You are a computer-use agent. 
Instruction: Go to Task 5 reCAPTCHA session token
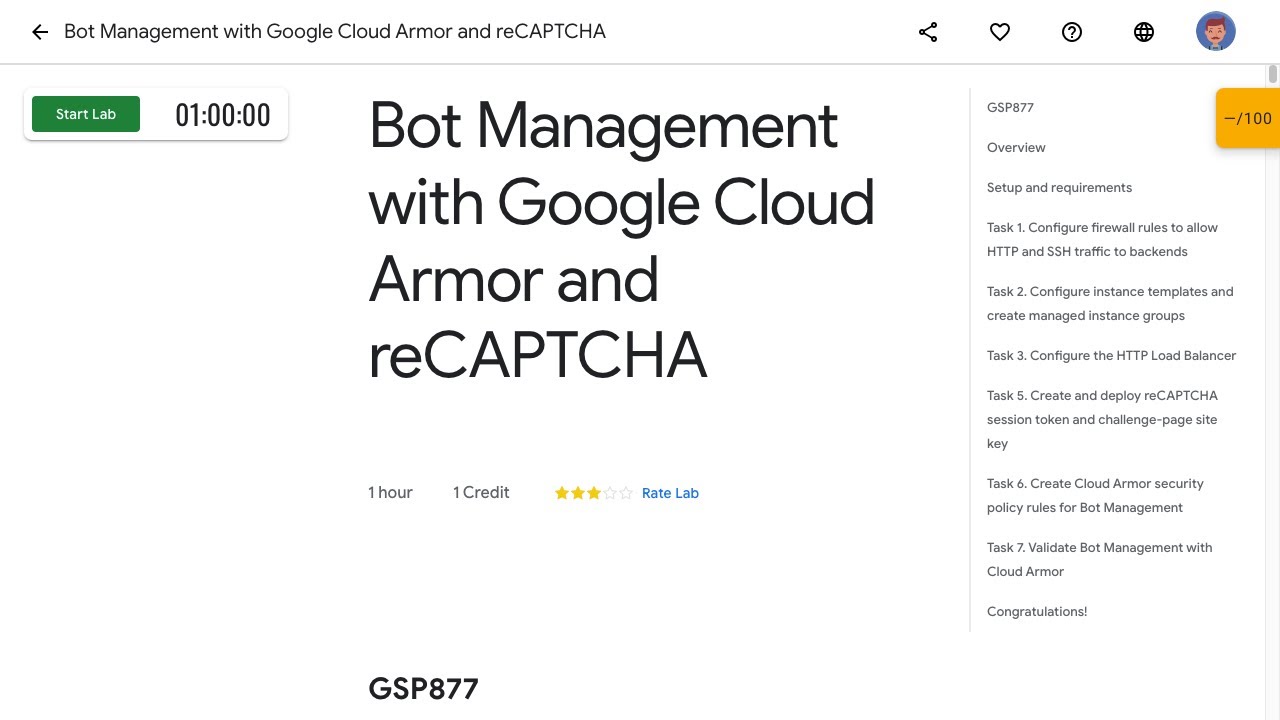1102,419
